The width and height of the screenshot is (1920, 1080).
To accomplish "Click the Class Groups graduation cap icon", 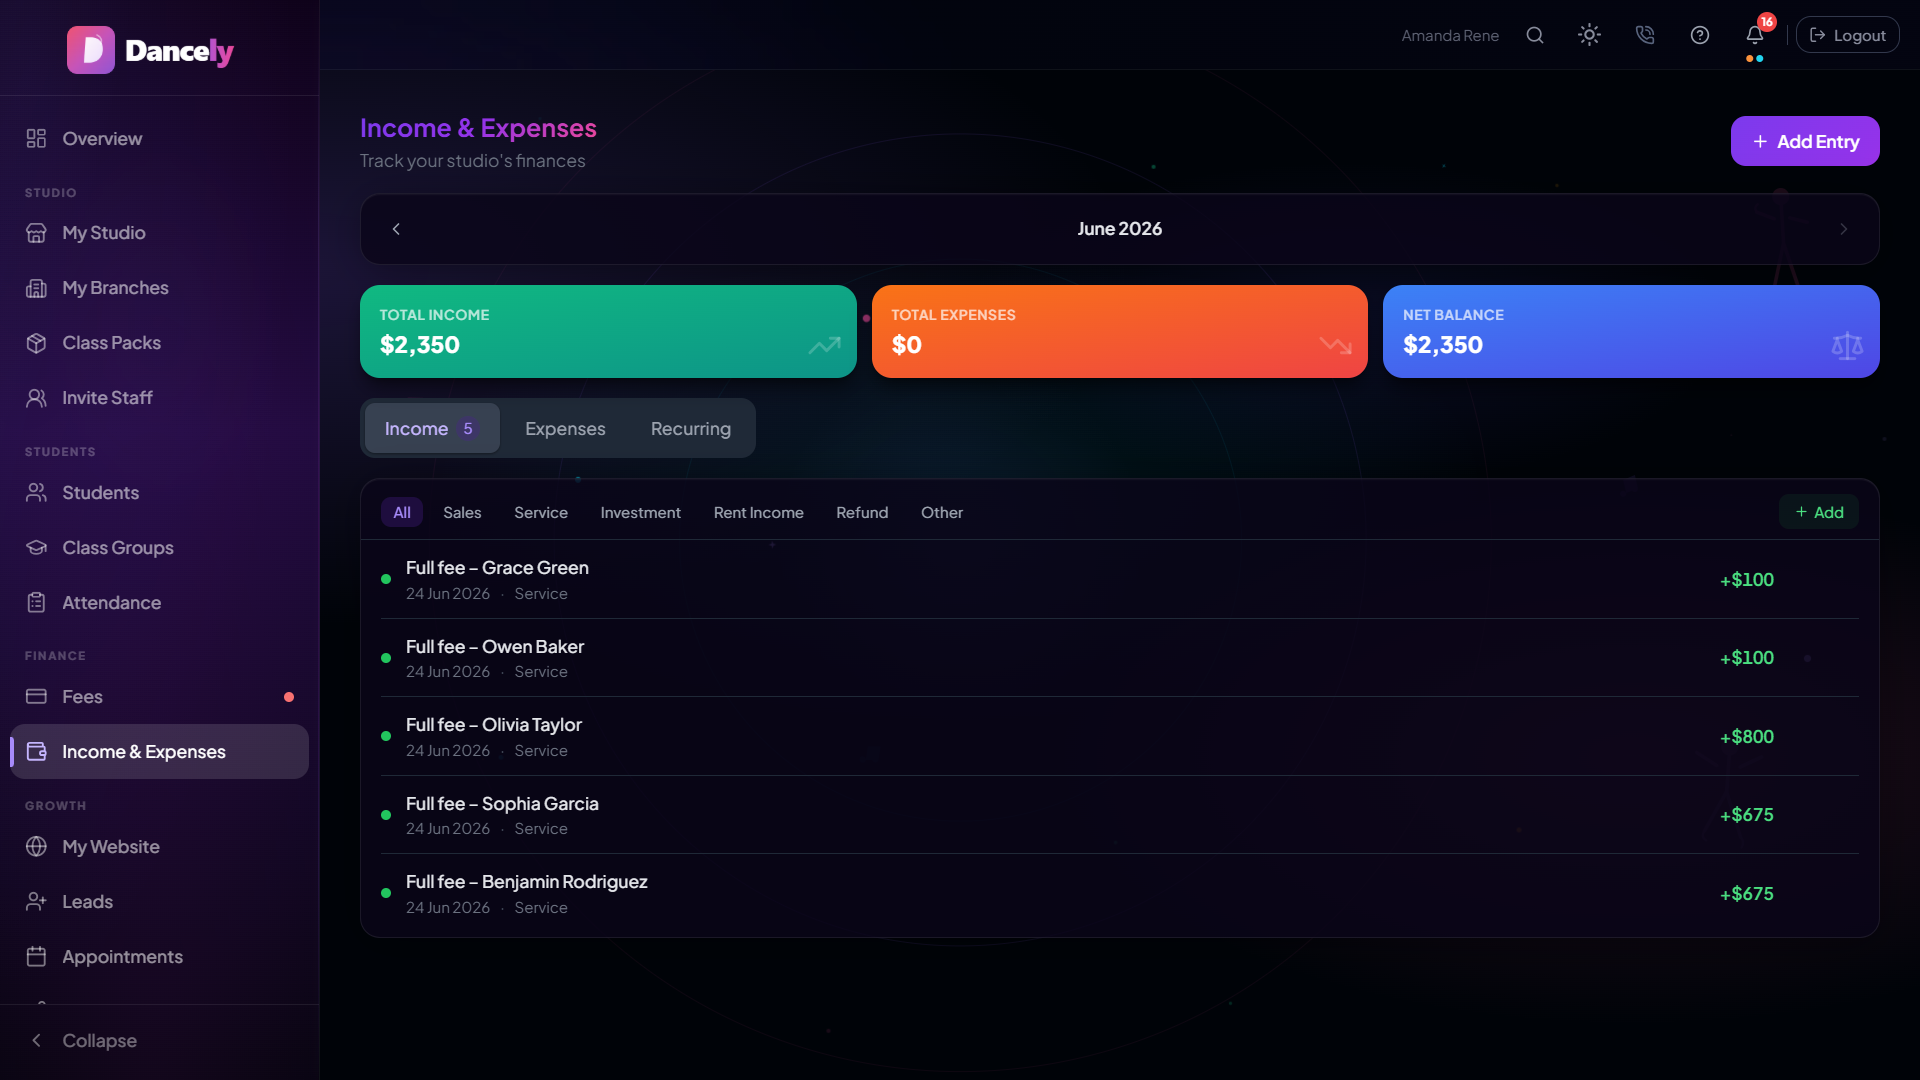I will [x=36, y=547].
